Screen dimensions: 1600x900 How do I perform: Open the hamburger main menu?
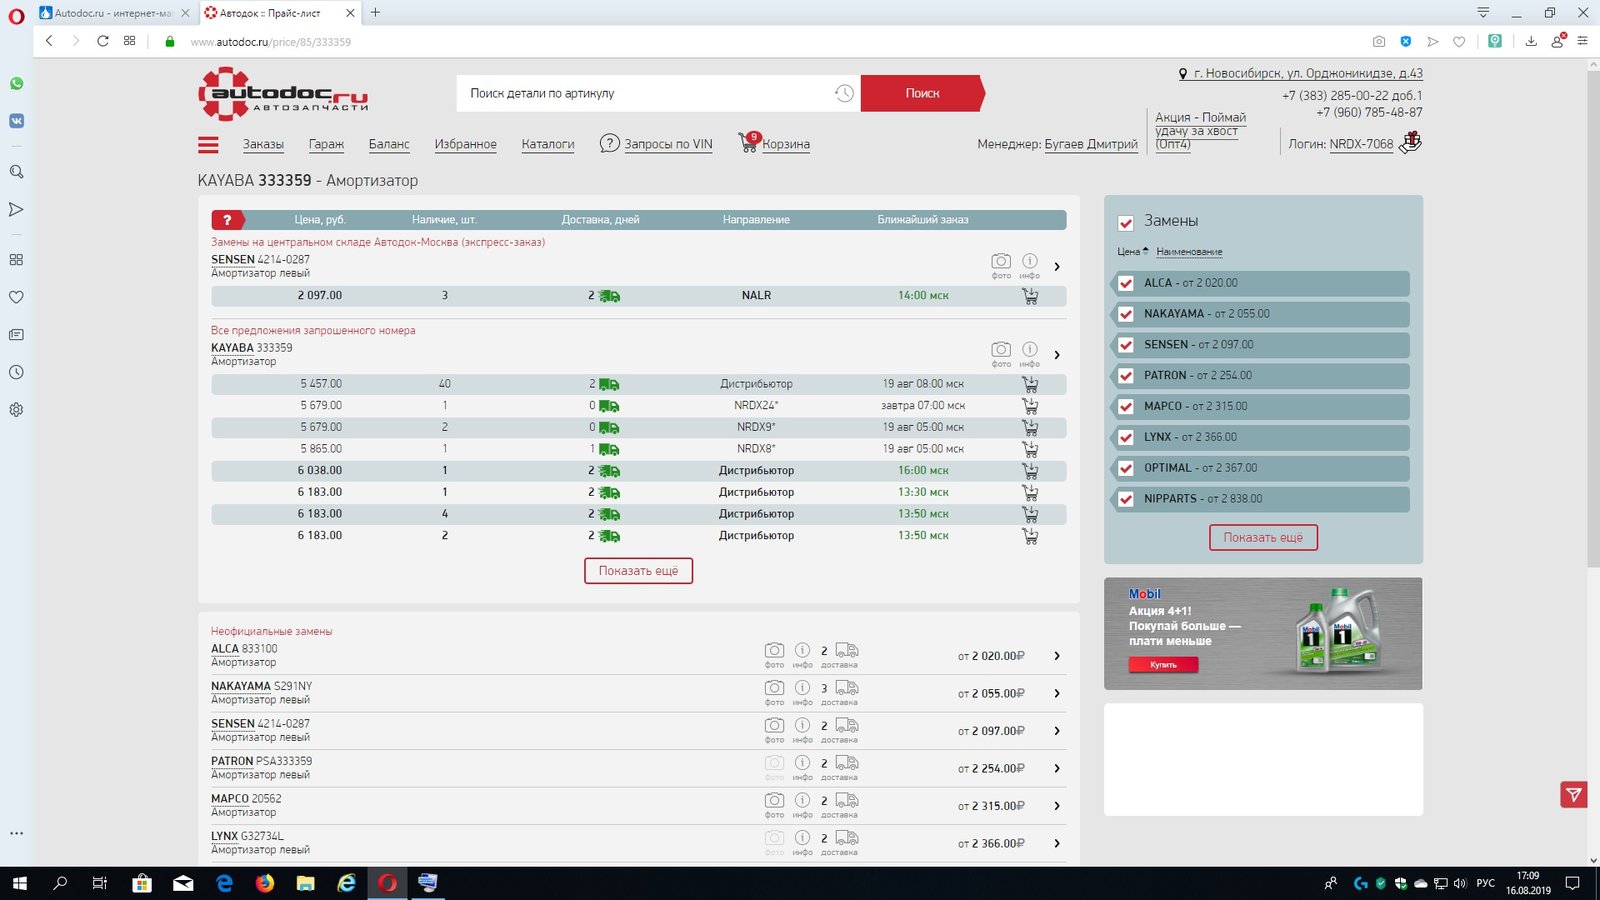click(x=208, y=145)
